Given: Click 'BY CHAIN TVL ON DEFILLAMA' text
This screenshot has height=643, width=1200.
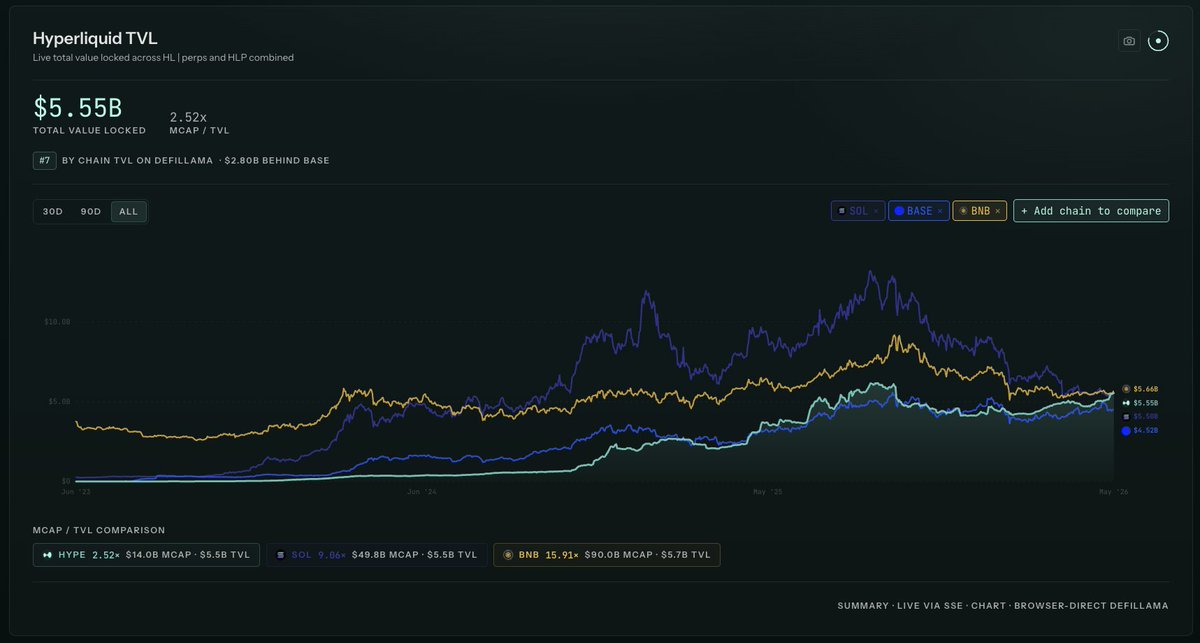Looking at the screenshot, I should click(x=138, y=160).
